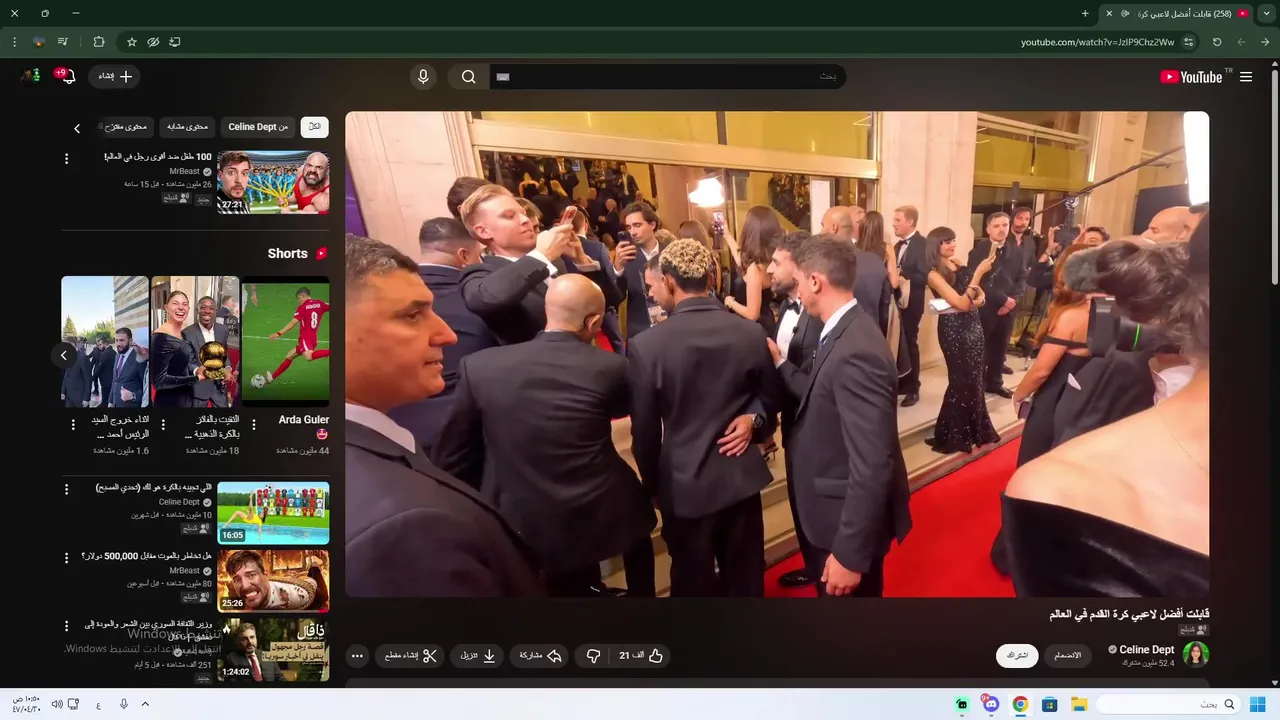Click the install-app icon in address bar
Screen dimensions: 1280x720
coord(175,42)
